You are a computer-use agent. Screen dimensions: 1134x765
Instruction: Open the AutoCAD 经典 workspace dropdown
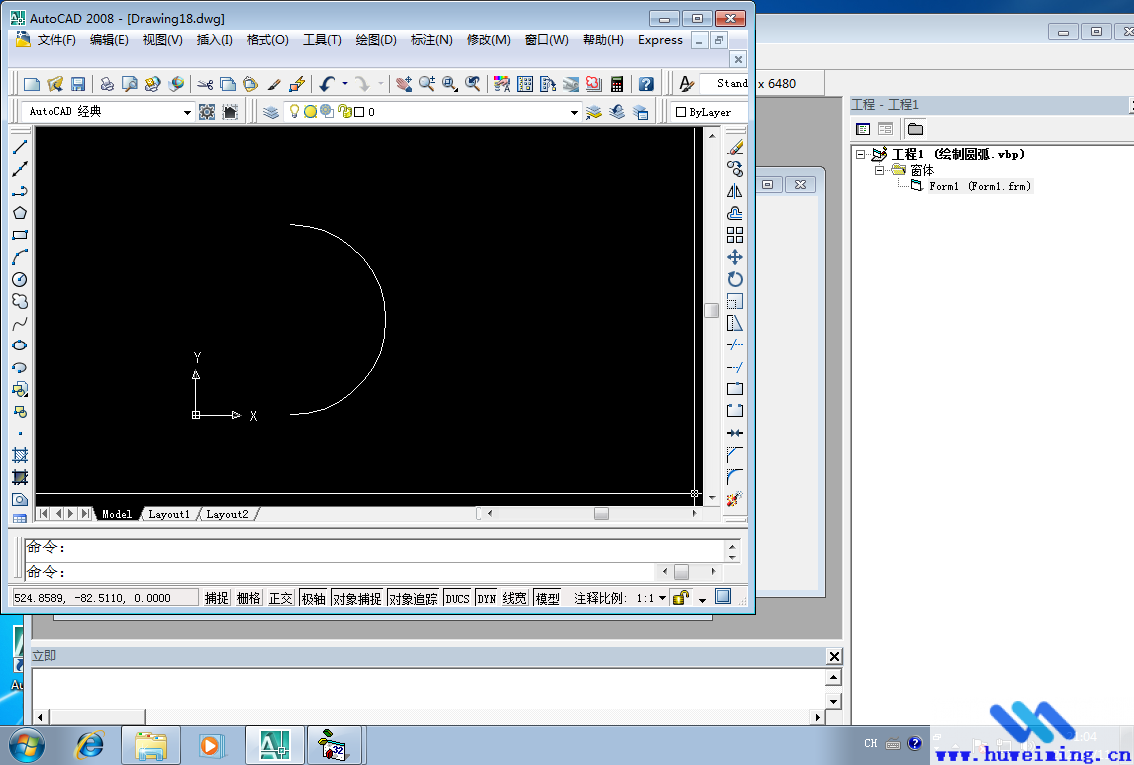[187, 112]
